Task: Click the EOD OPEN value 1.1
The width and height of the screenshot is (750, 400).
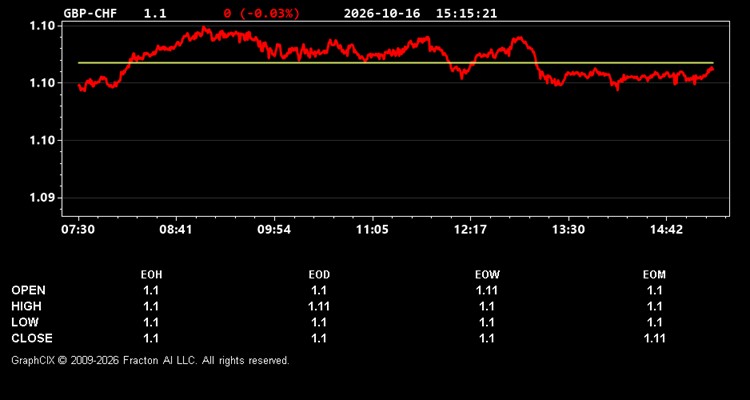Action: pos(319,290)
